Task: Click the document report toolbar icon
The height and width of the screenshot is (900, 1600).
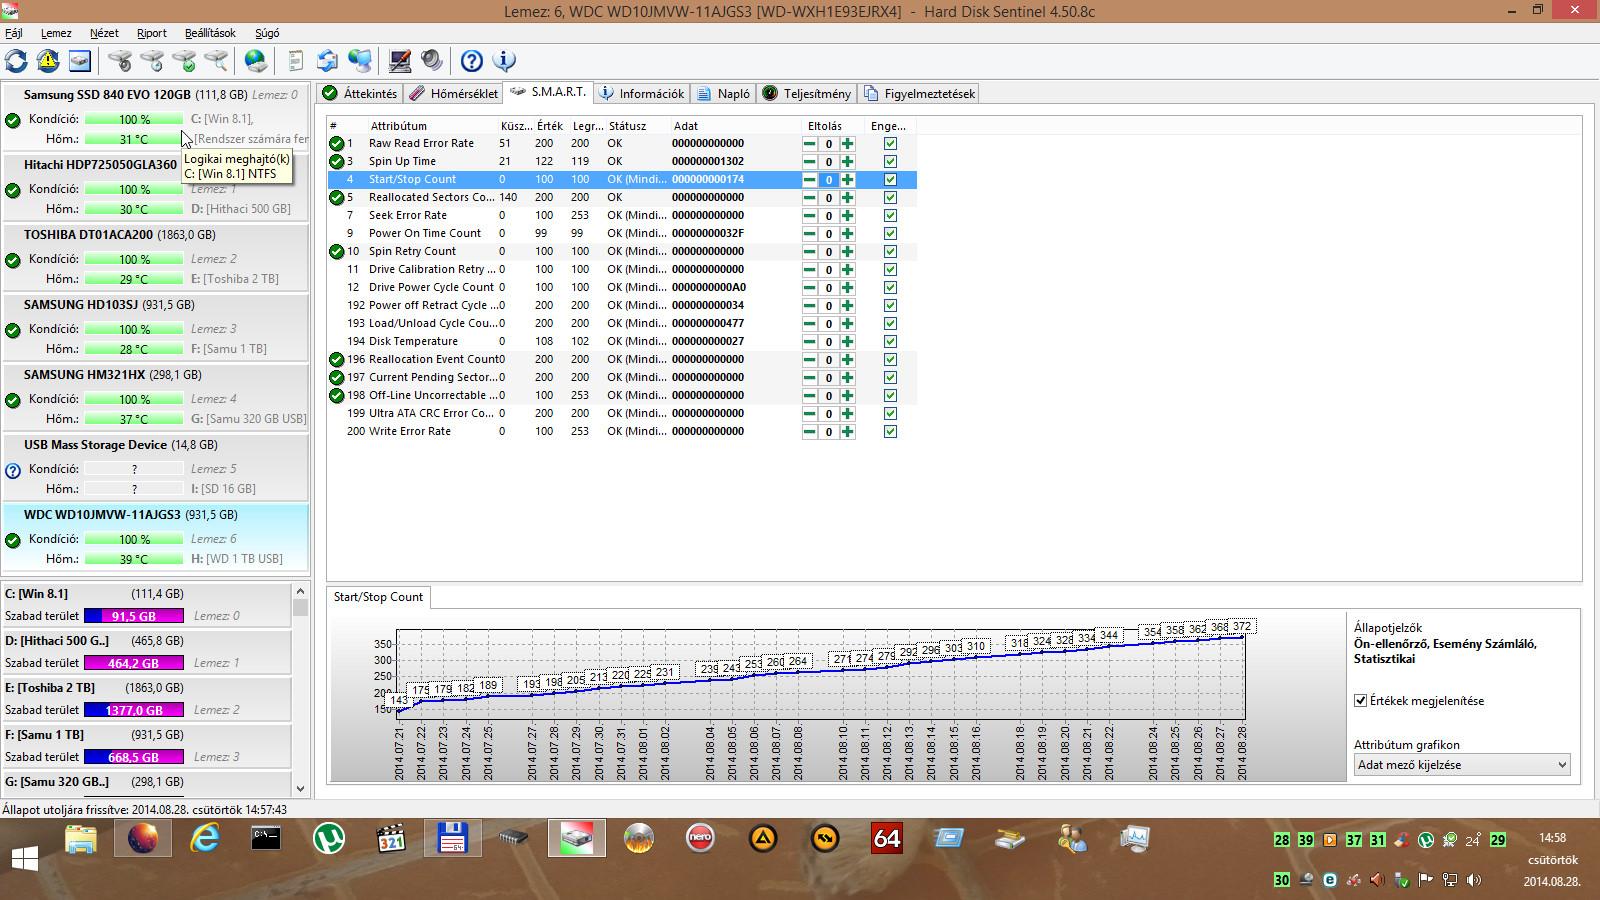Action: [x=295, y=61]
